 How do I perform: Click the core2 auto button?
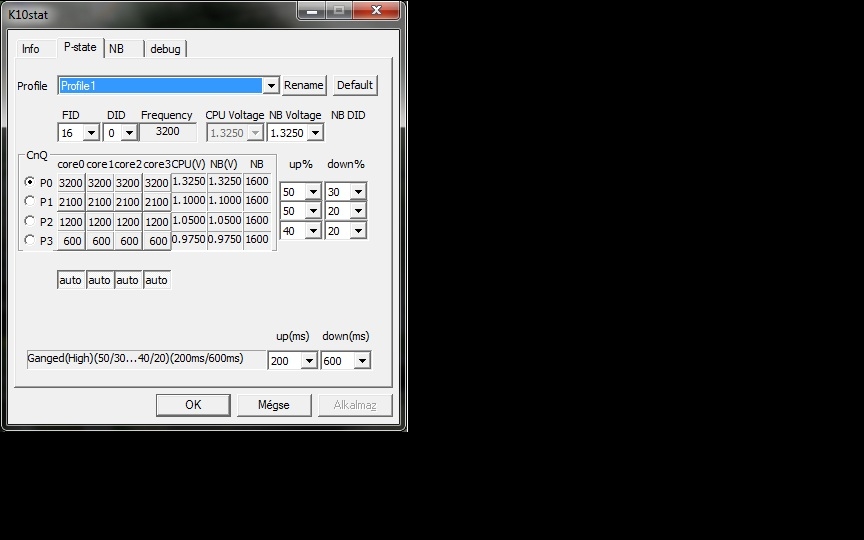[x=128, y=280]
